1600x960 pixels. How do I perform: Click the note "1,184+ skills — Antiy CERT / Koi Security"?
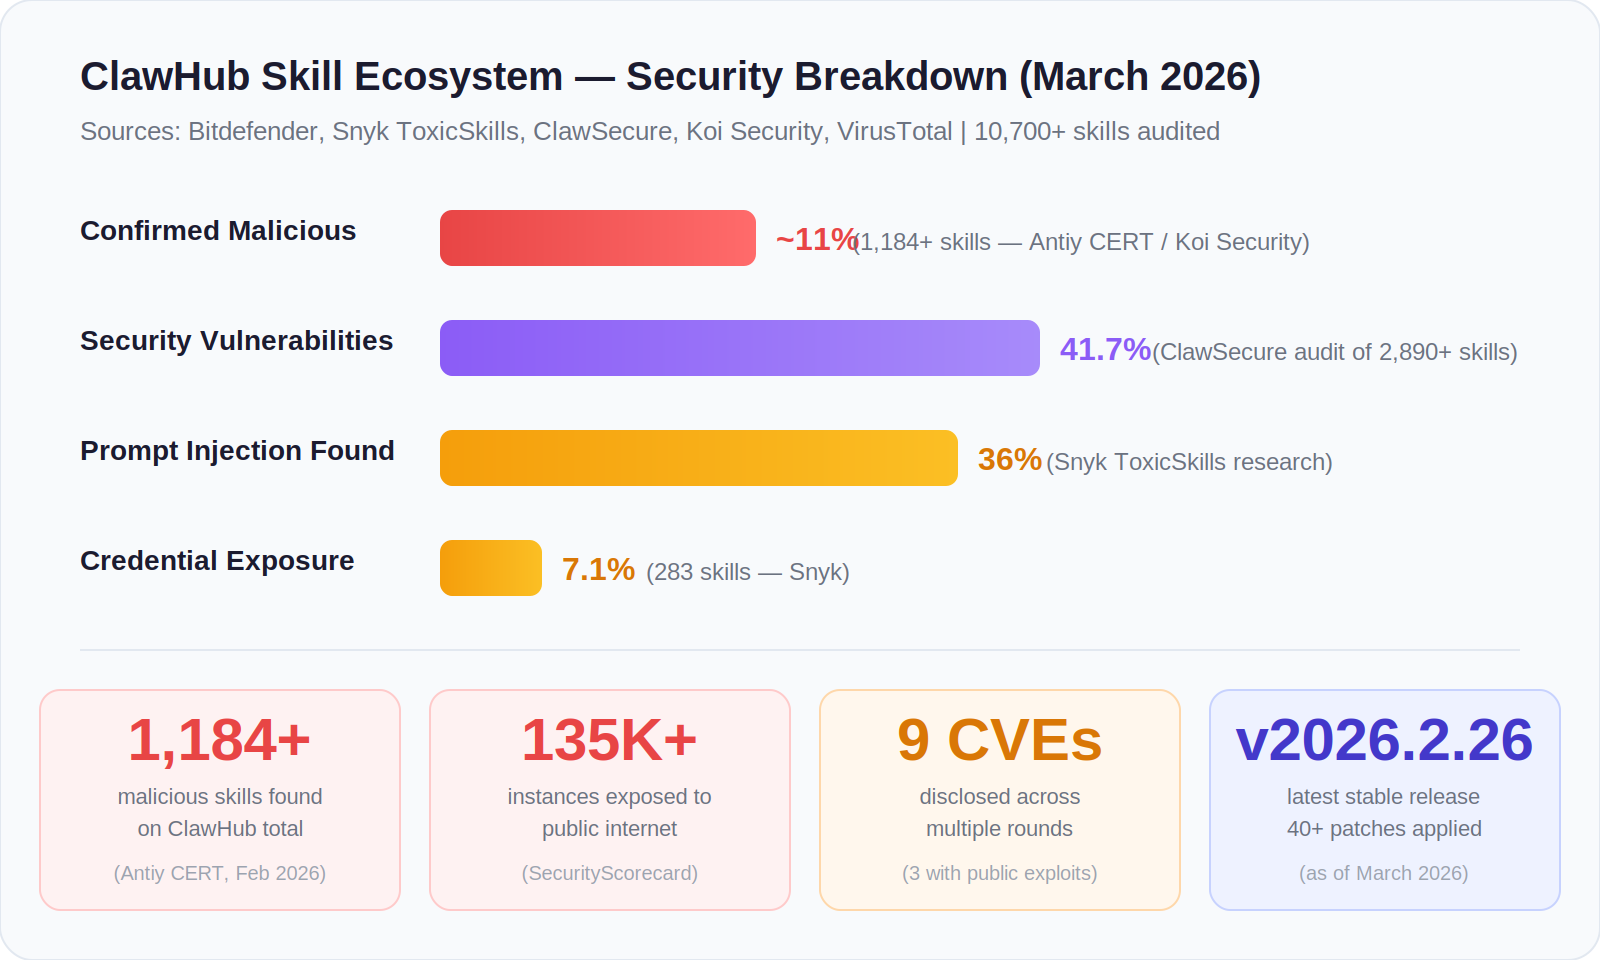tap(1081, 242)
